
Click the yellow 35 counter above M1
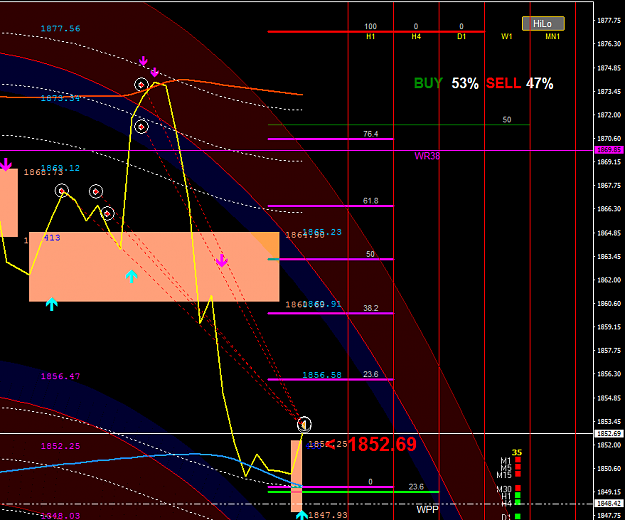point(517,452)
